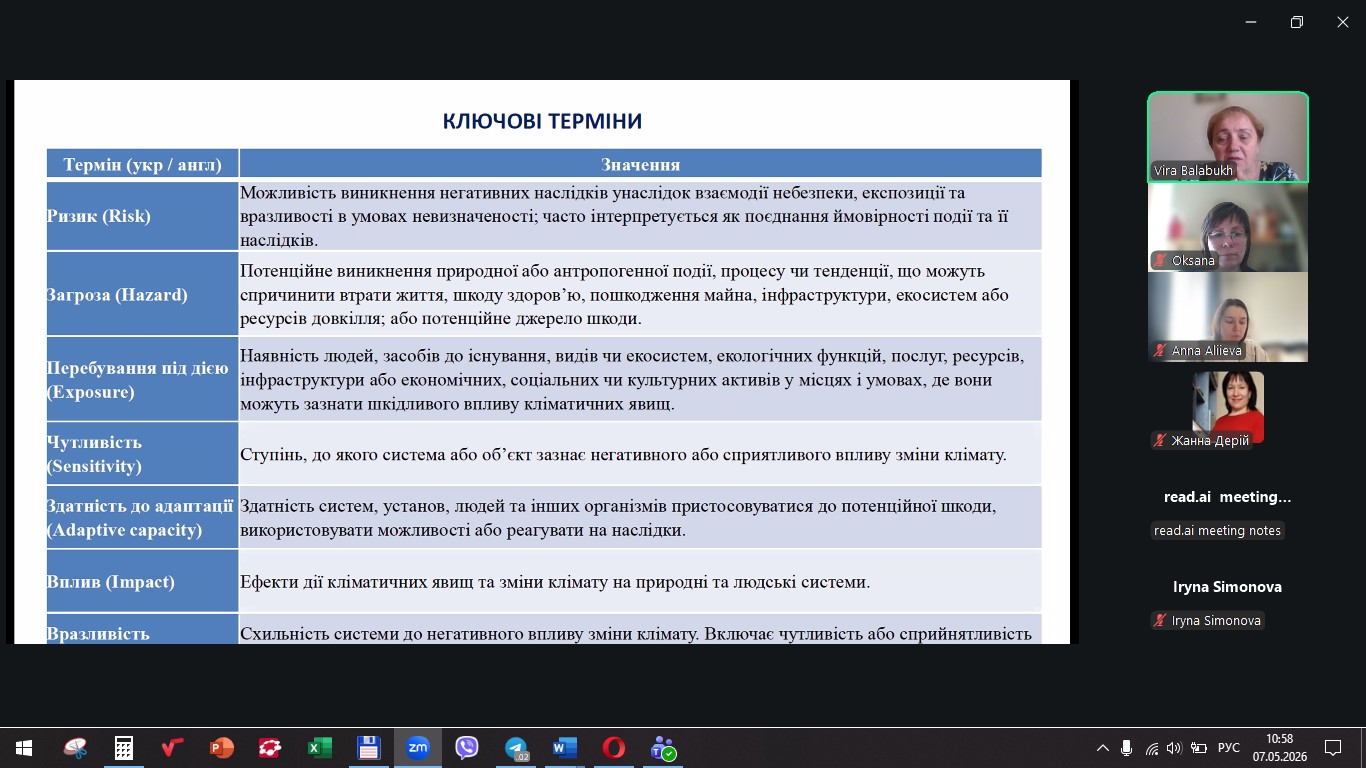Image resolution: width=1366 pixels, height=768 pixels.
Task: Select Жанна Дерій's profile picture tile
Action: pyautogui.click(x=1228, y=407)
